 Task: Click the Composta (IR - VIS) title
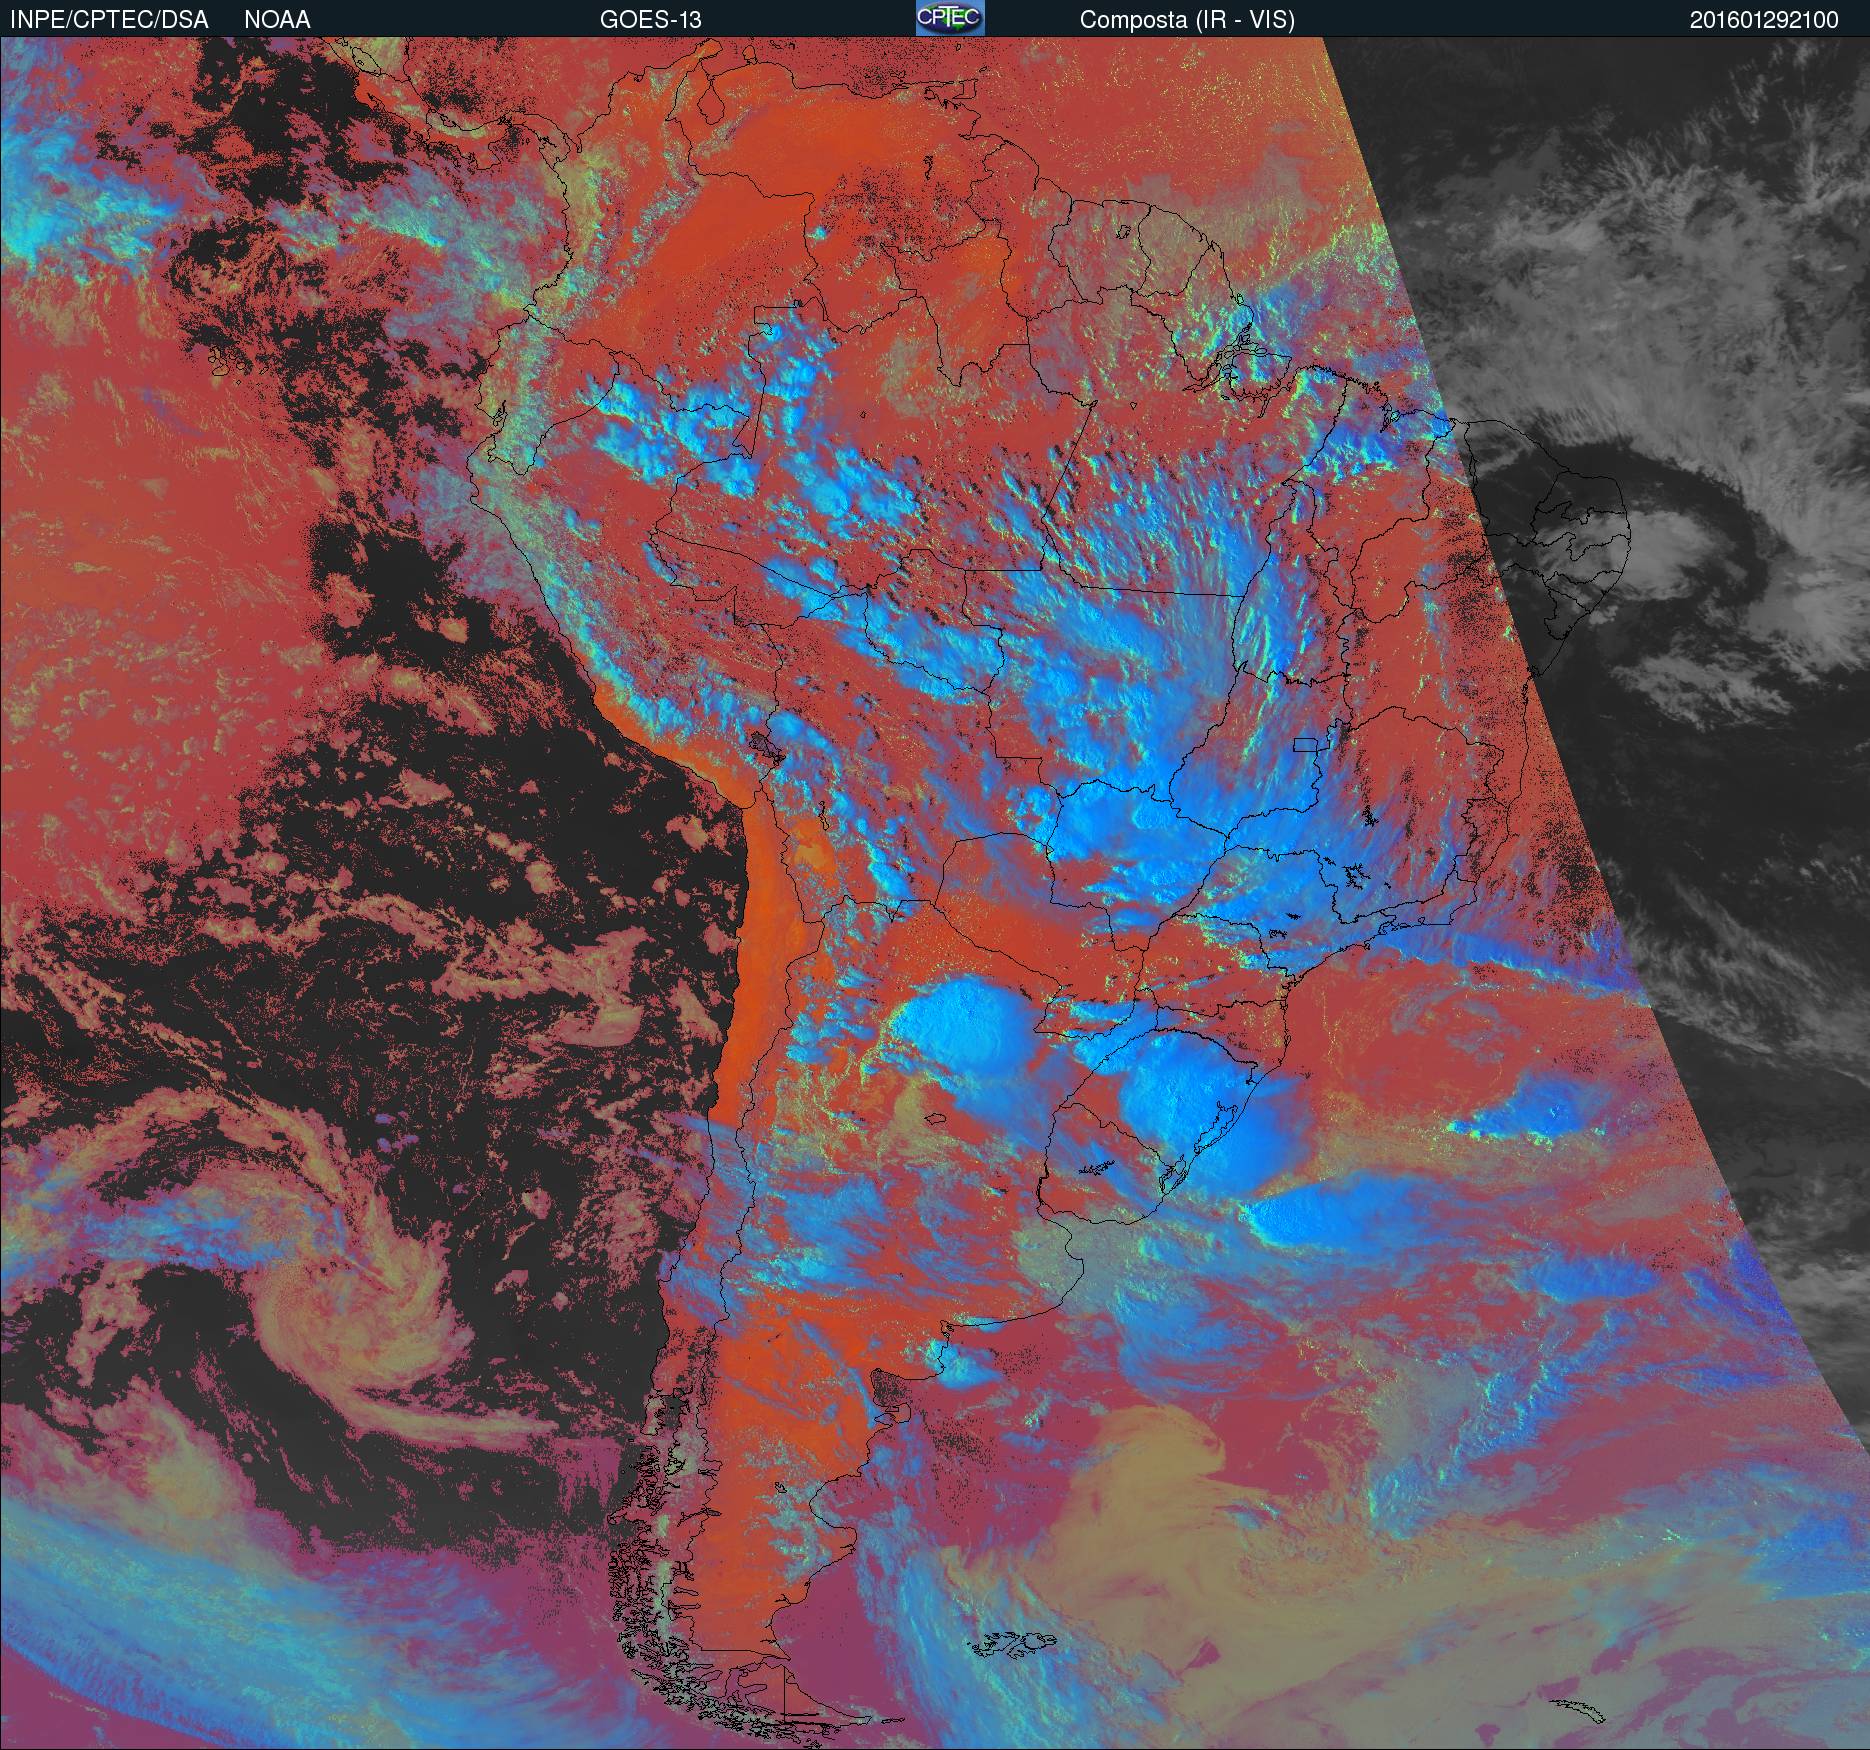1187,20
